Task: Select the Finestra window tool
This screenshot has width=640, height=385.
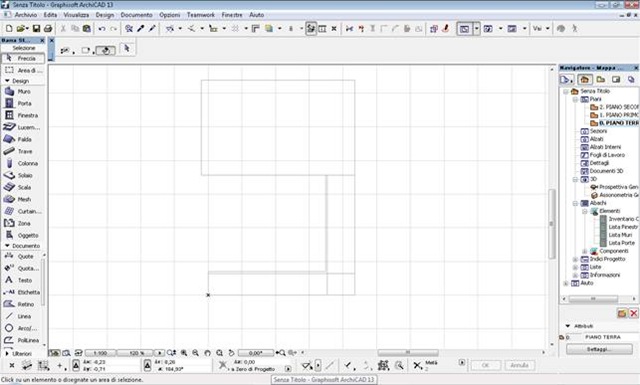Action: click(x=23, y=116)
